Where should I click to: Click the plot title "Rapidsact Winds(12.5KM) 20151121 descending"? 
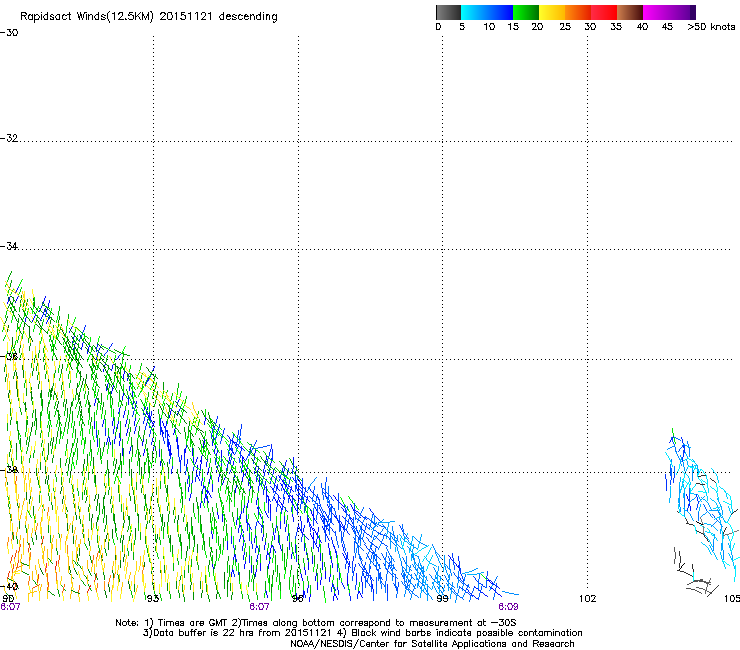[149, 17]
